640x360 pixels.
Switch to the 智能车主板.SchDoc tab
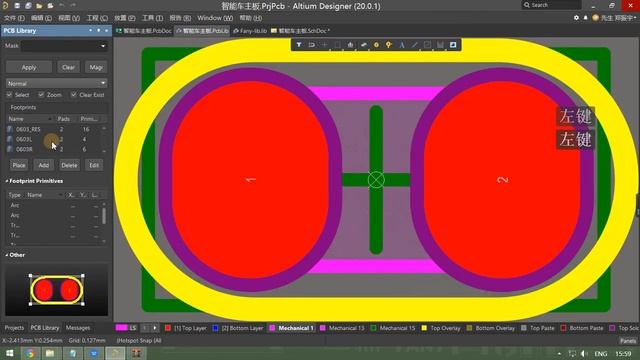pyautogui.click(x=300, y=31)
